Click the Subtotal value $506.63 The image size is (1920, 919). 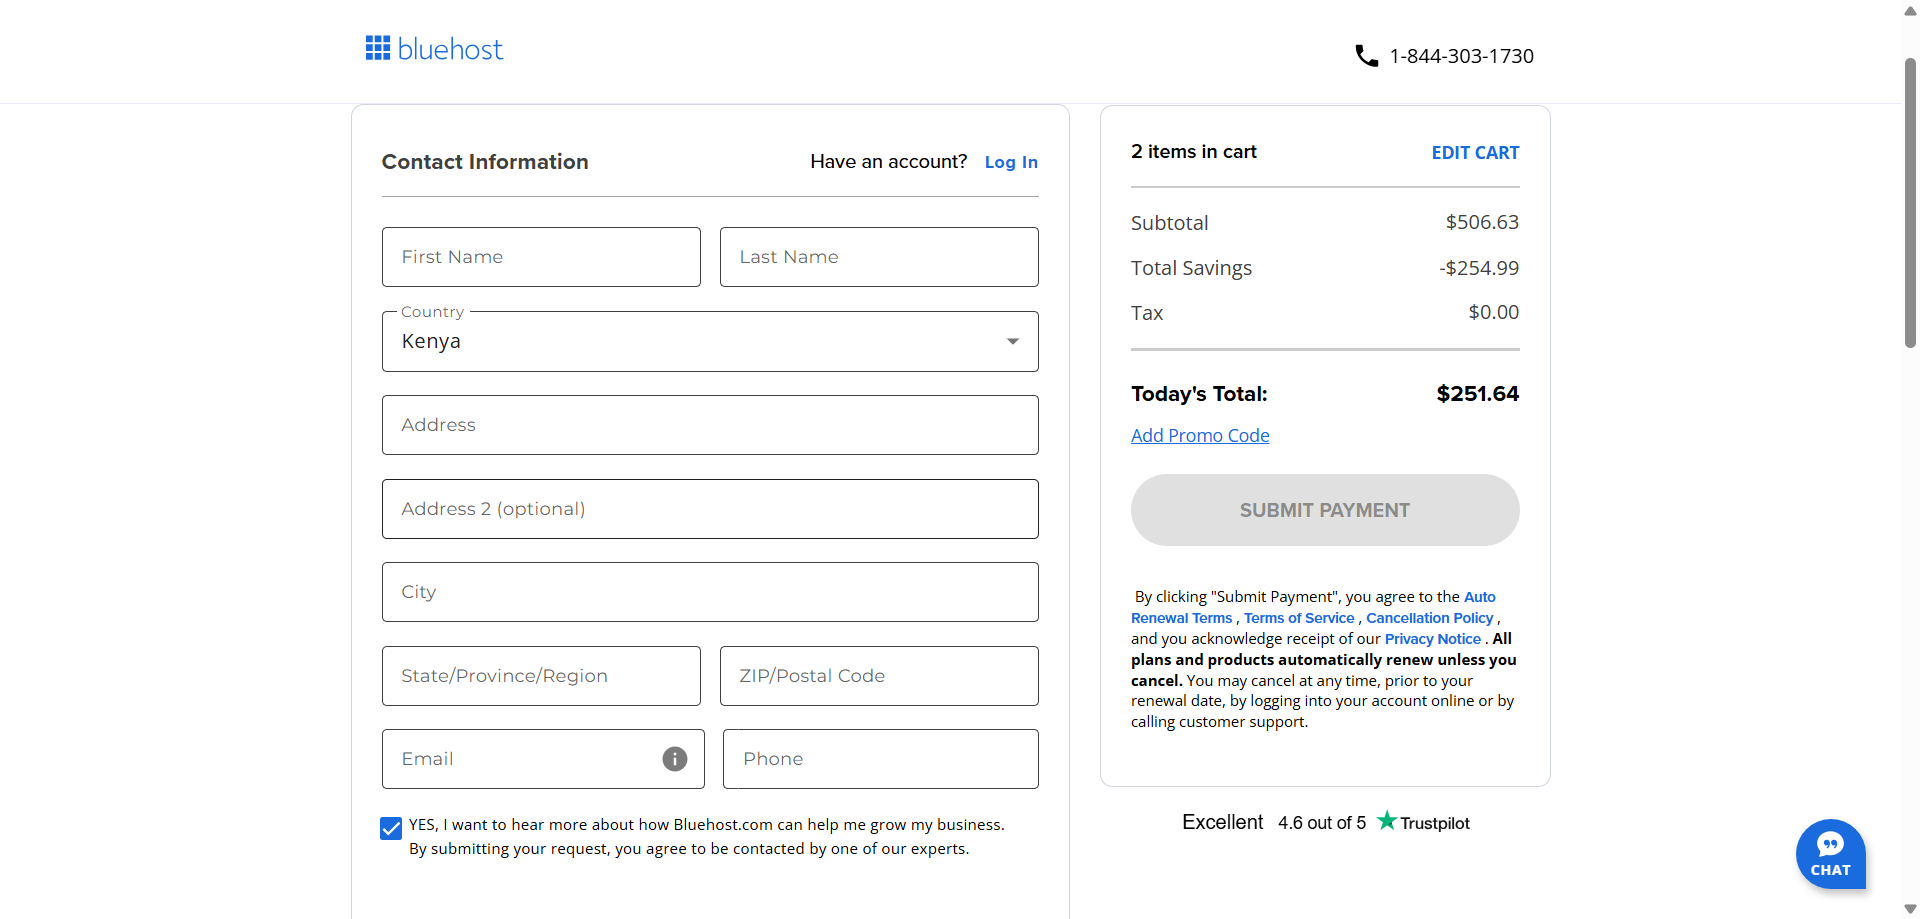(x=1482, y=222)
